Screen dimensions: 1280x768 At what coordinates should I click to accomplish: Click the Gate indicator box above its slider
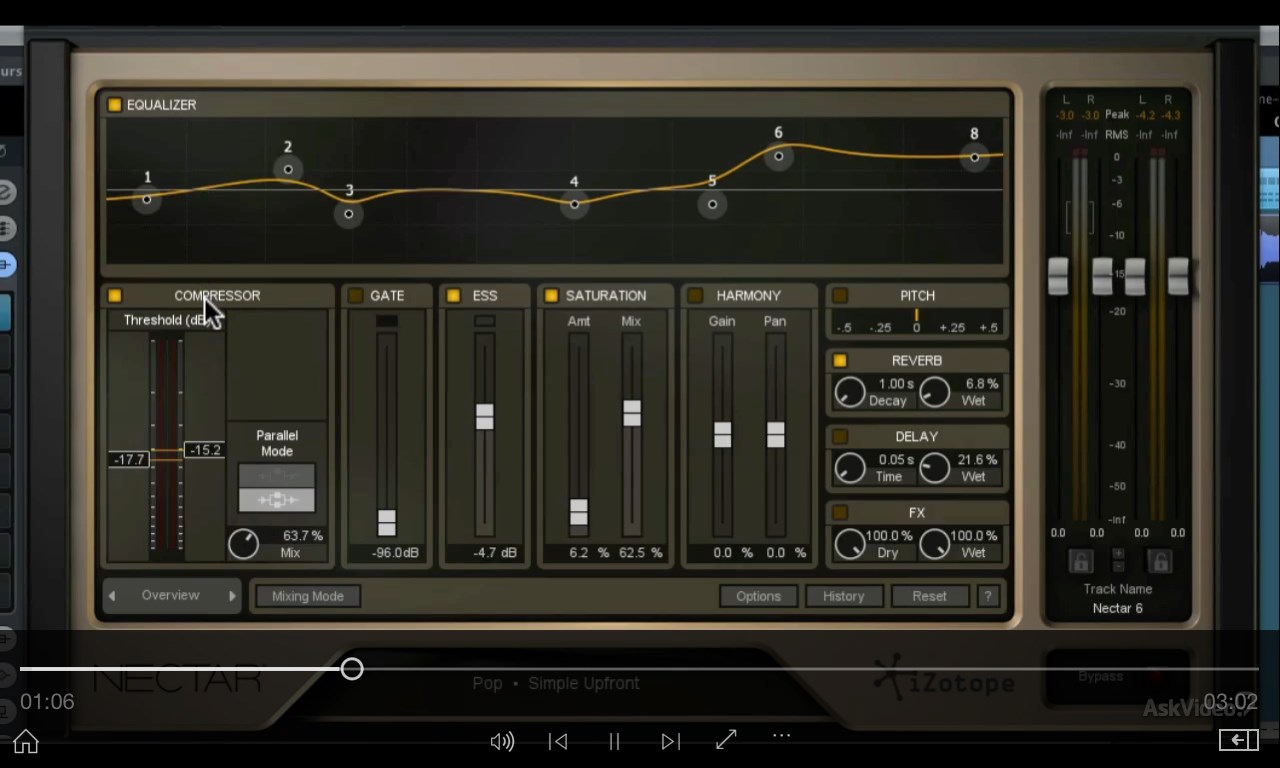pyautogui.click(x=387, y=321)
